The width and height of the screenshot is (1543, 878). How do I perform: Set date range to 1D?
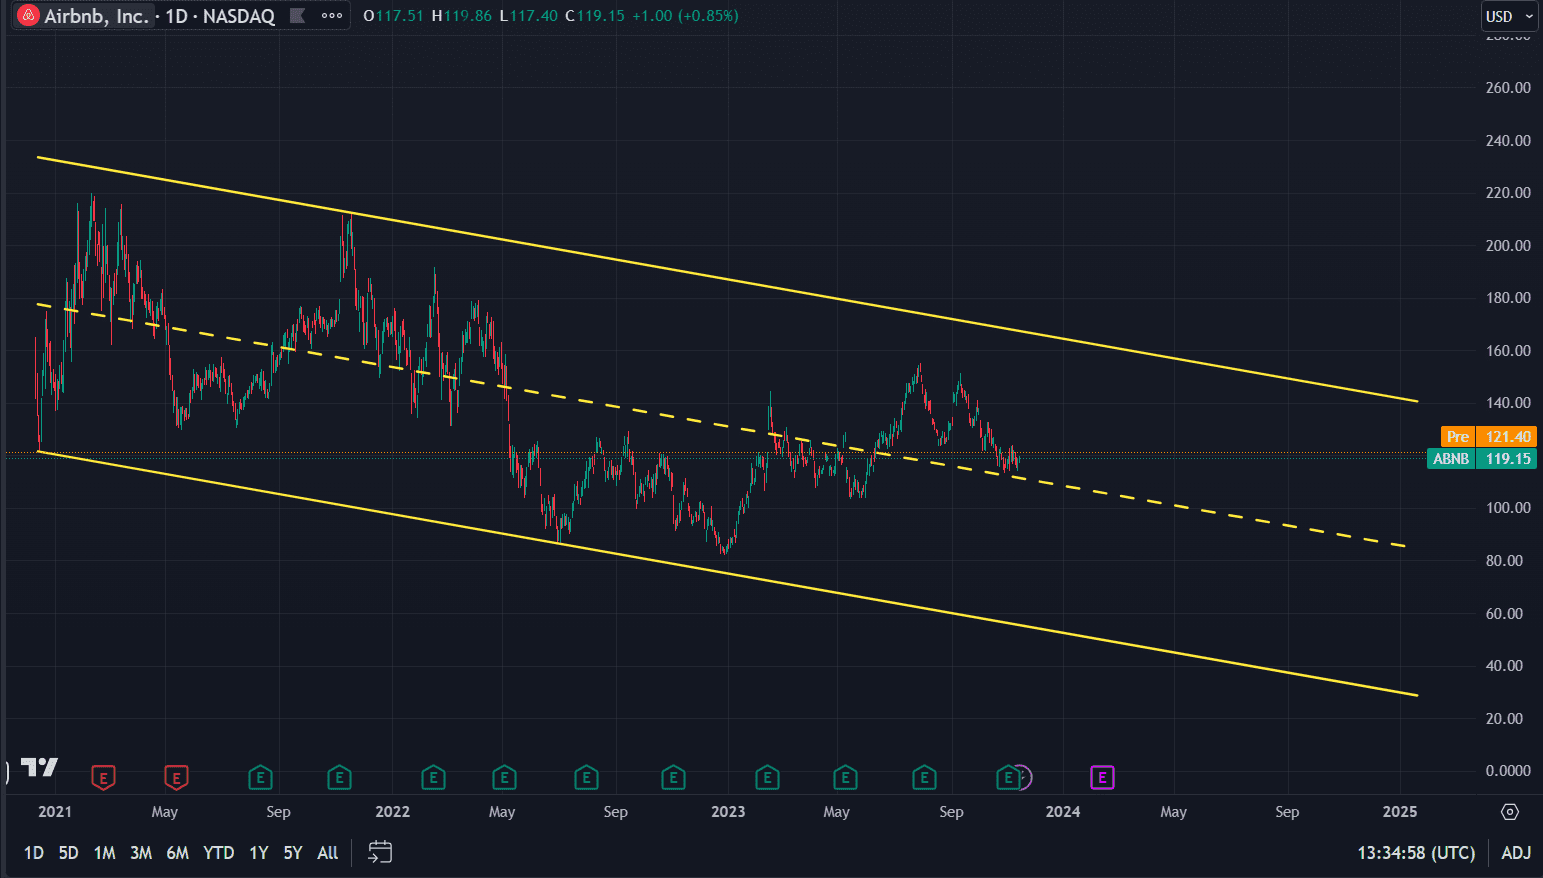click(33, 853)
